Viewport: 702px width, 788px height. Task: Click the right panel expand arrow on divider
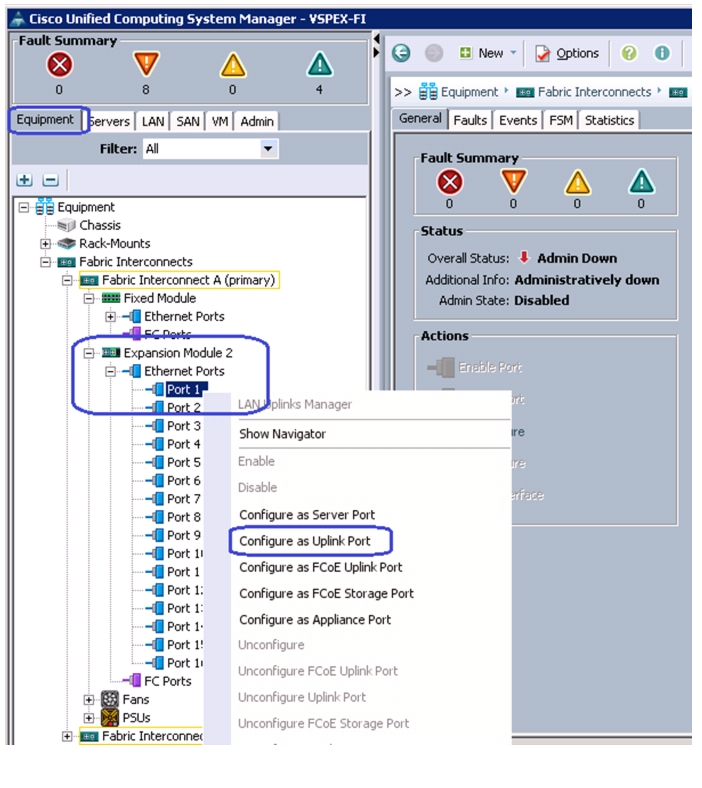376,52
